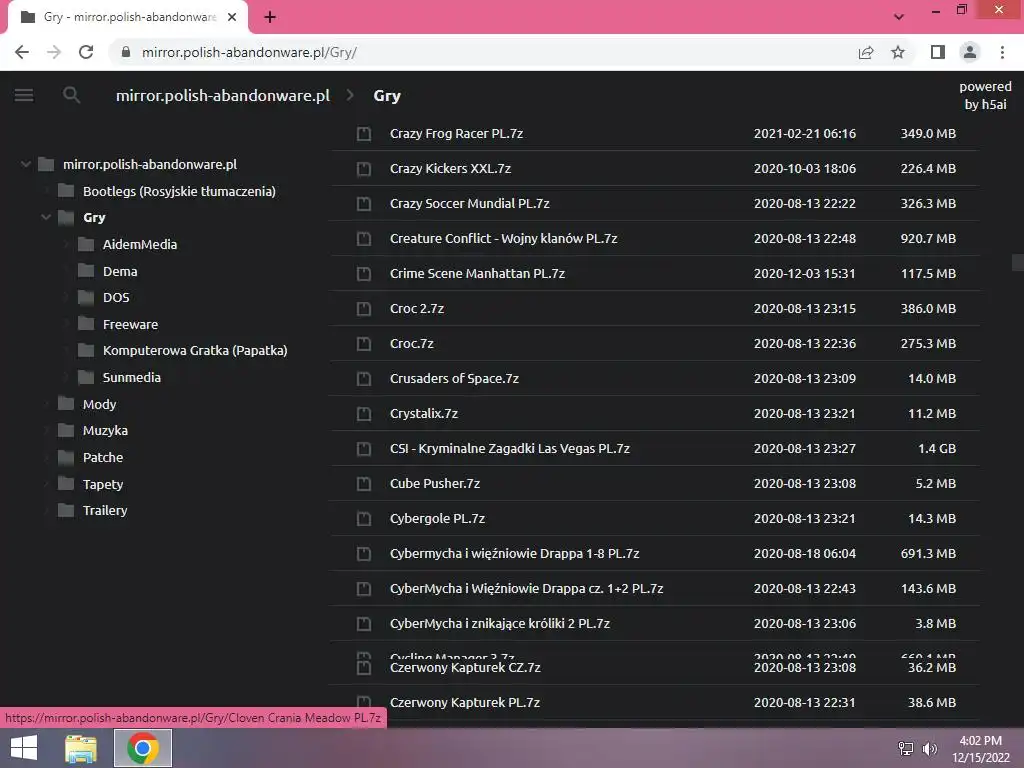
Task: Expand the Mody folder arrow in tree
Action: [46, 404]
